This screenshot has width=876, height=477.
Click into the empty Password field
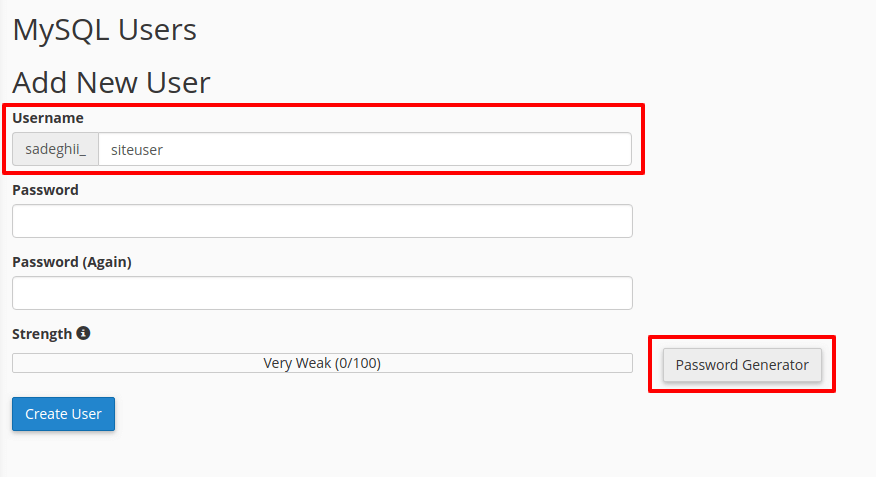click(x=322, y=221)
